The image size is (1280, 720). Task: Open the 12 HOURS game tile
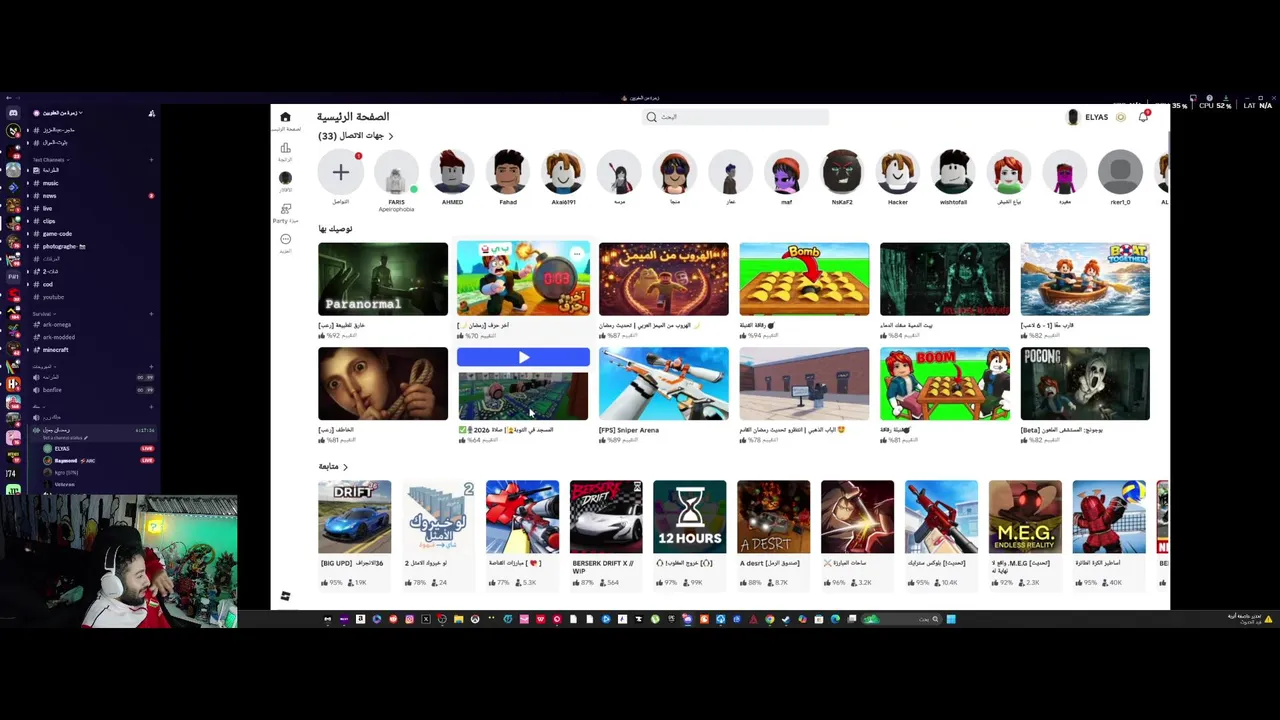pos(690,517)
